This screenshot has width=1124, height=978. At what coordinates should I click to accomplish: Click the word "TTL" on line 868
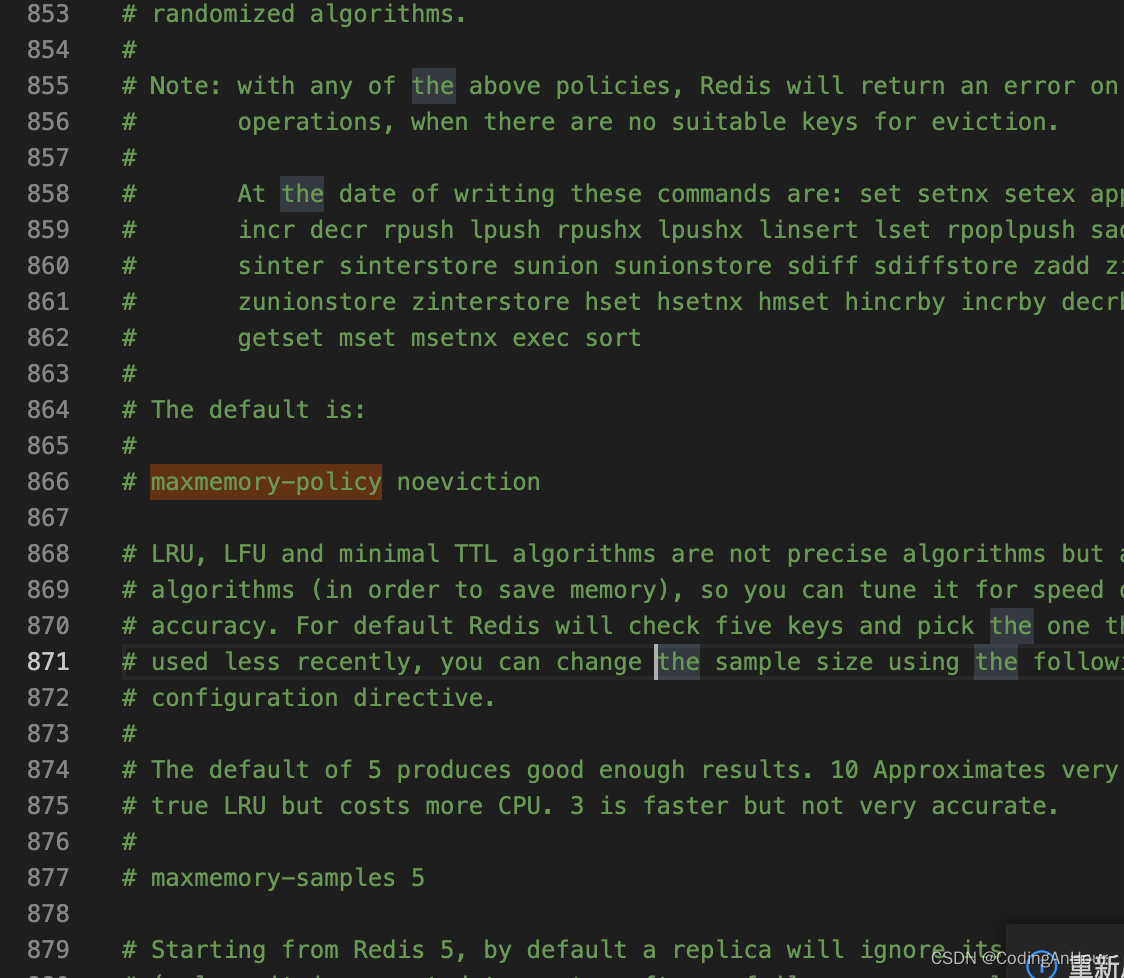pyautogui.click(x=475, y=554)
